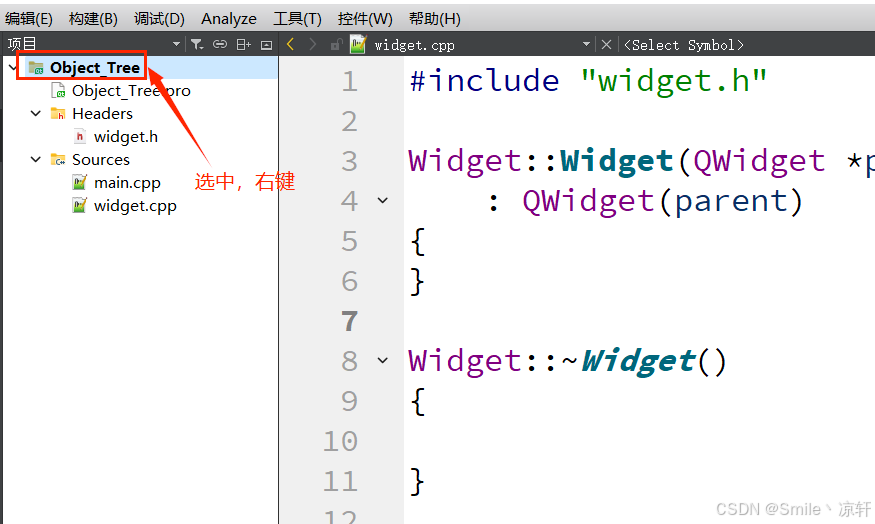Collapse the Sources folder
The image size is (875, 524).
click(x=36, y=159)
